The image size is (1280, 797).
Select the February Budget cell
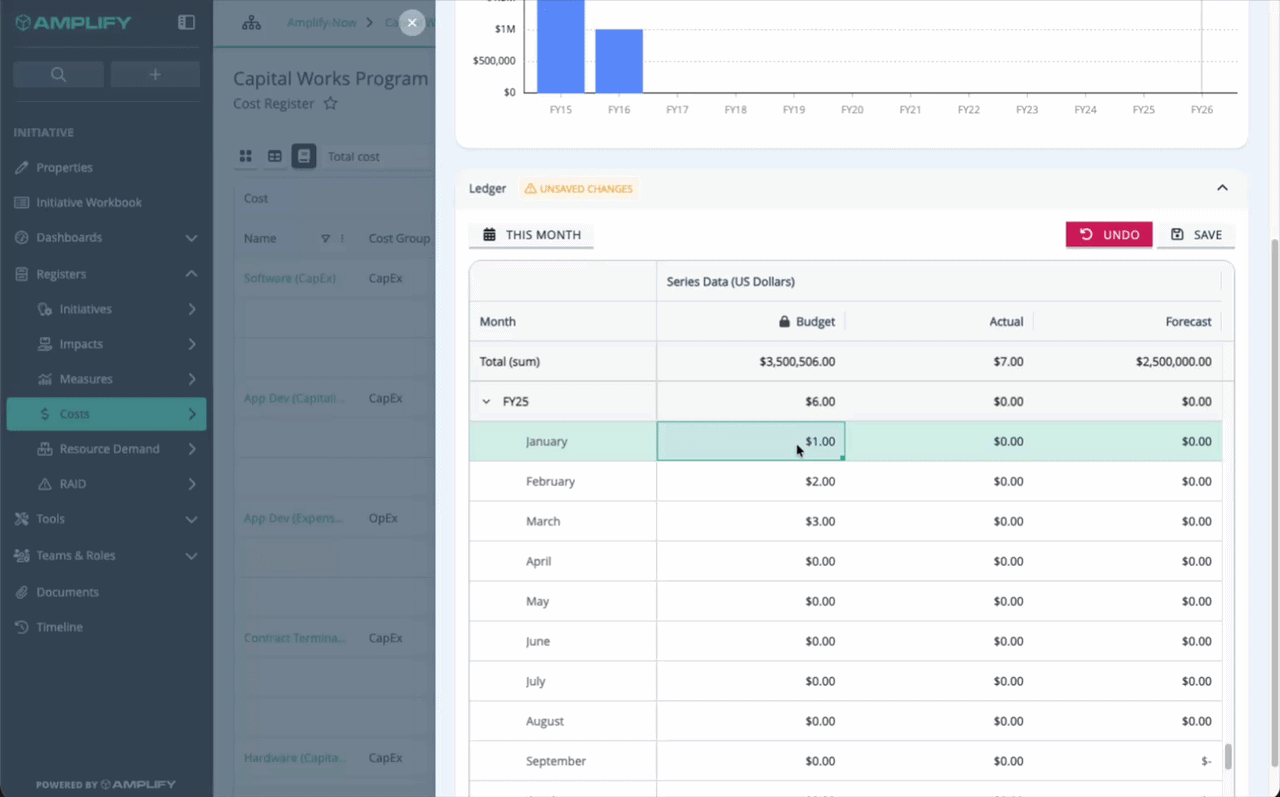(x=751, y=481)
